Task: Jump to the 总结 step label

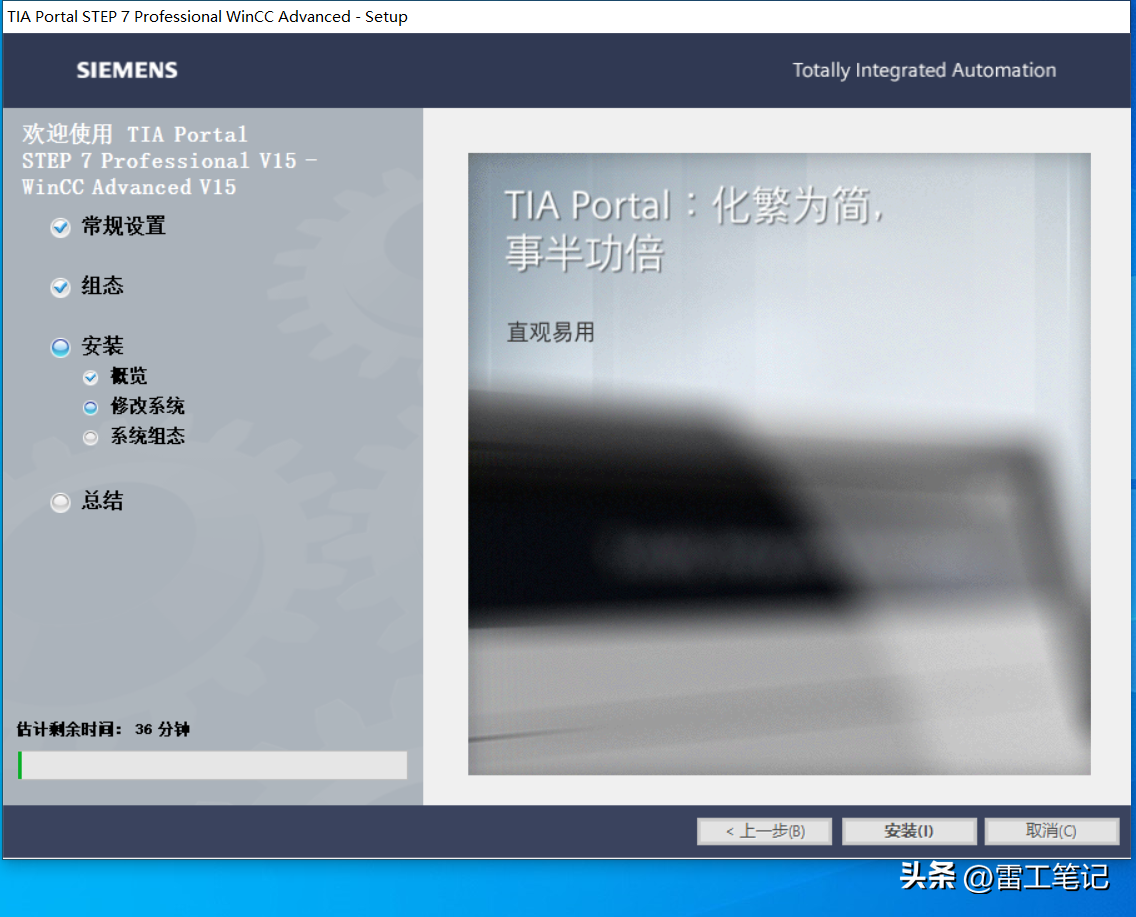Action: 103,501
